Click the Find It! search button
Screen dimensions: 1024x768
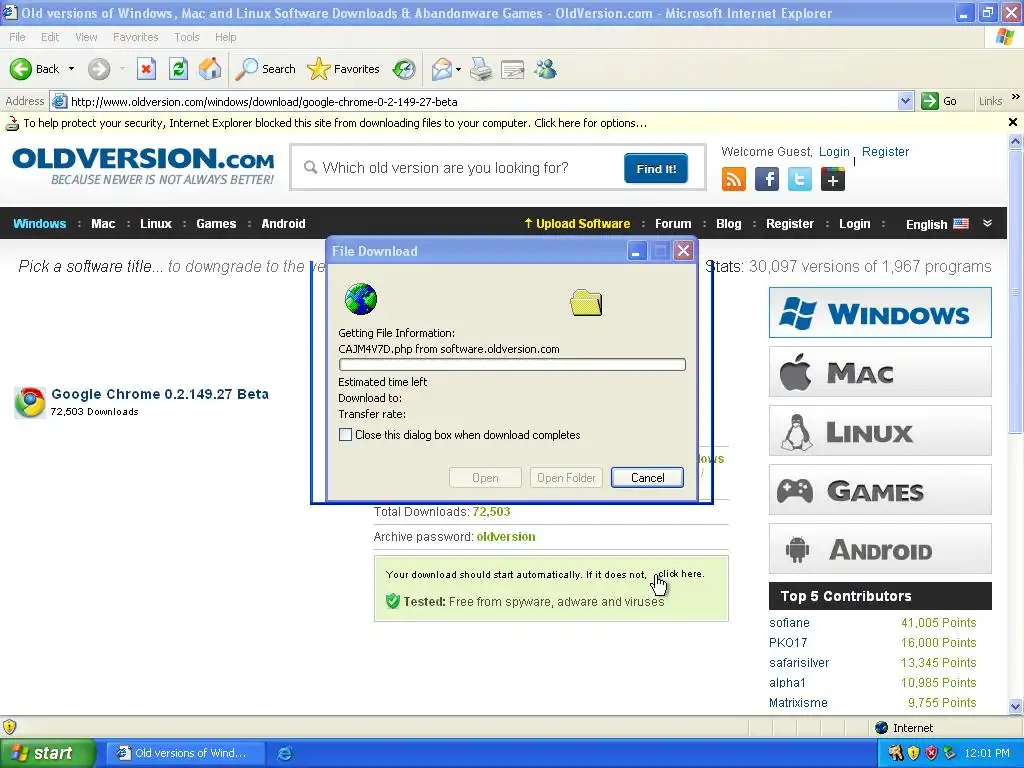click(x=656, y=168)
